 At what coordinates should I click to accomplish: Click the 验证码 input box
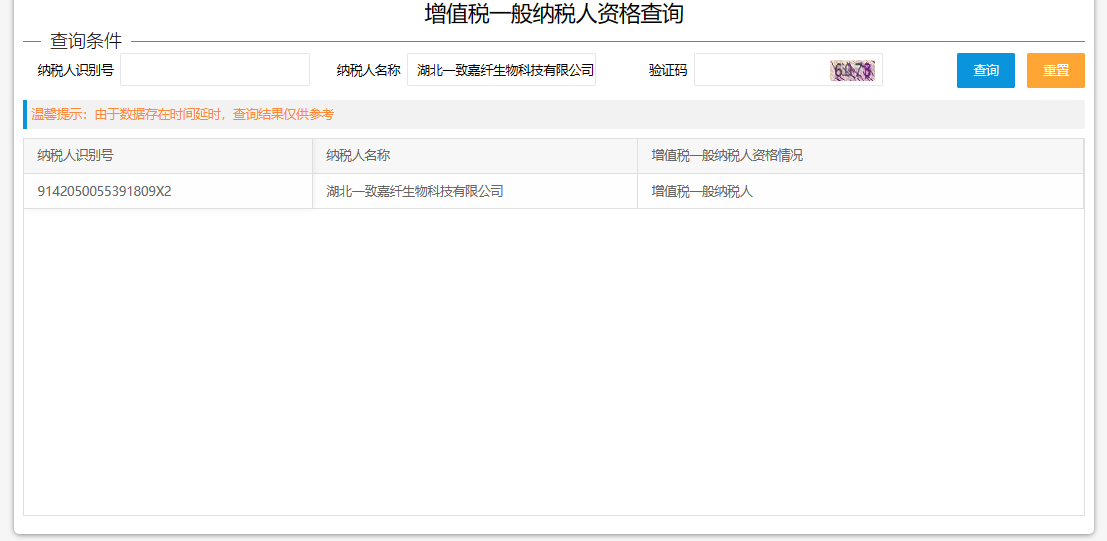(760, 70)
